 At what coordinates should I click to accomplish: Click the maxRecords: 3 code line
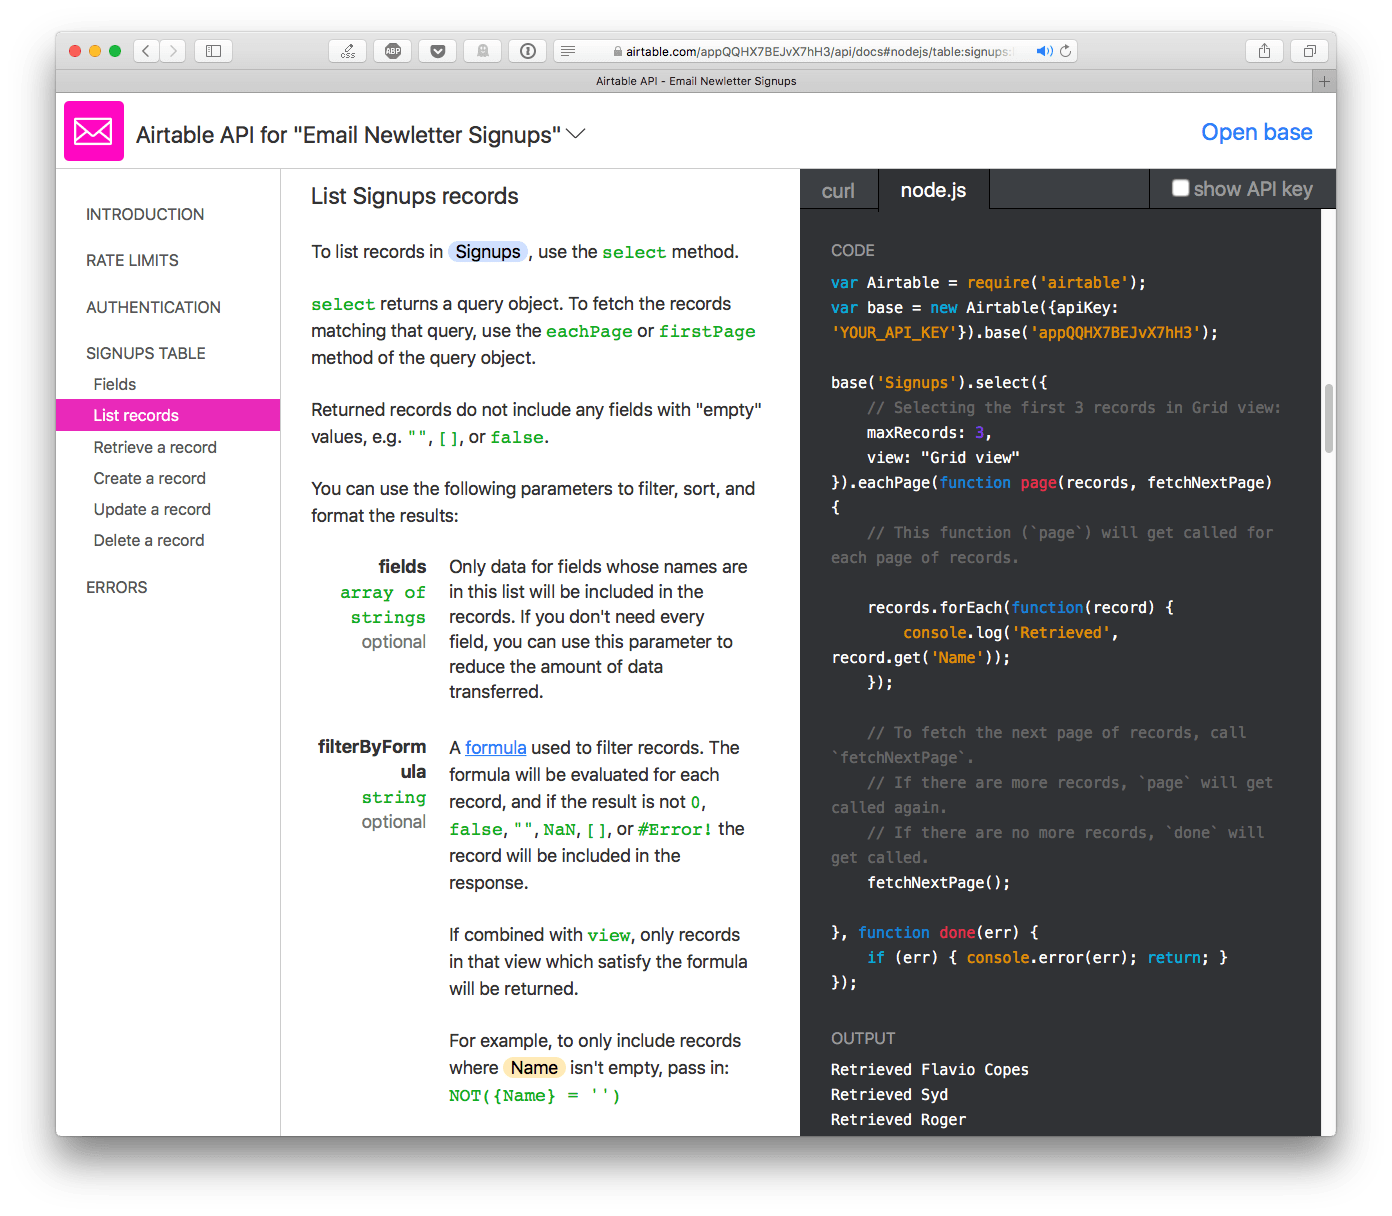click(928, 433)
